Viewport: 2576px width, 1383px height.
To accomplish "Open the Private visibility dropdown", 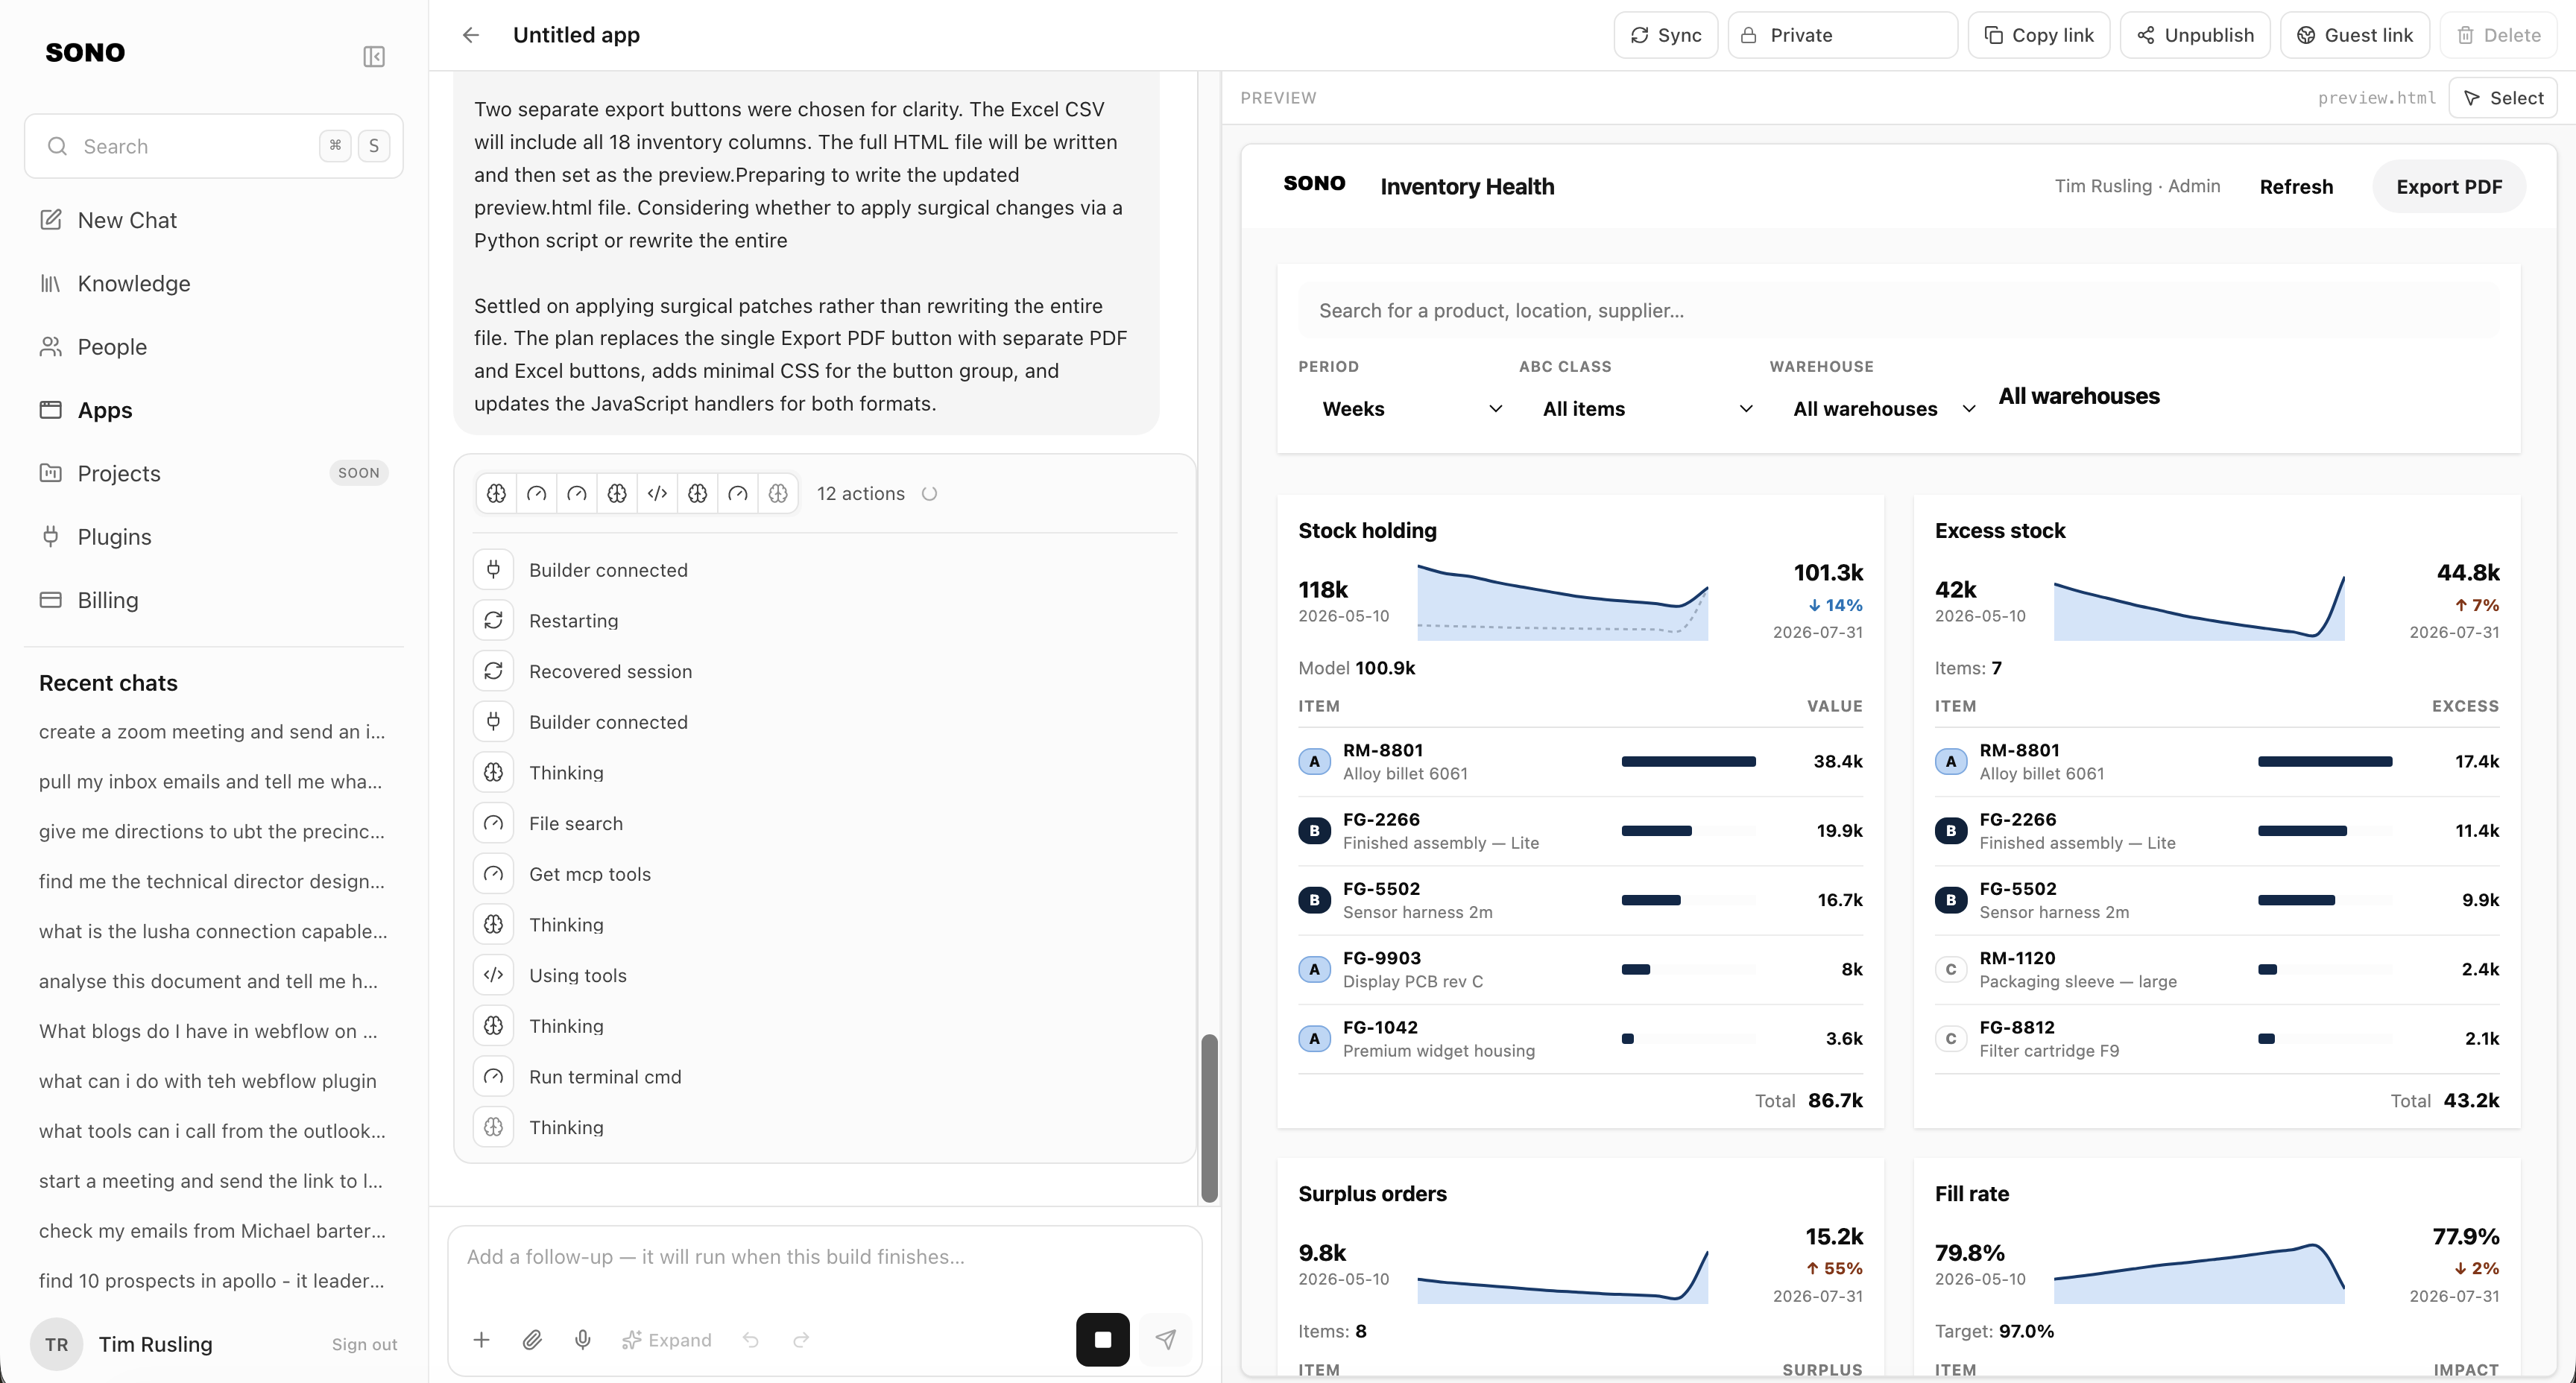I will [x=1842, y=35].
